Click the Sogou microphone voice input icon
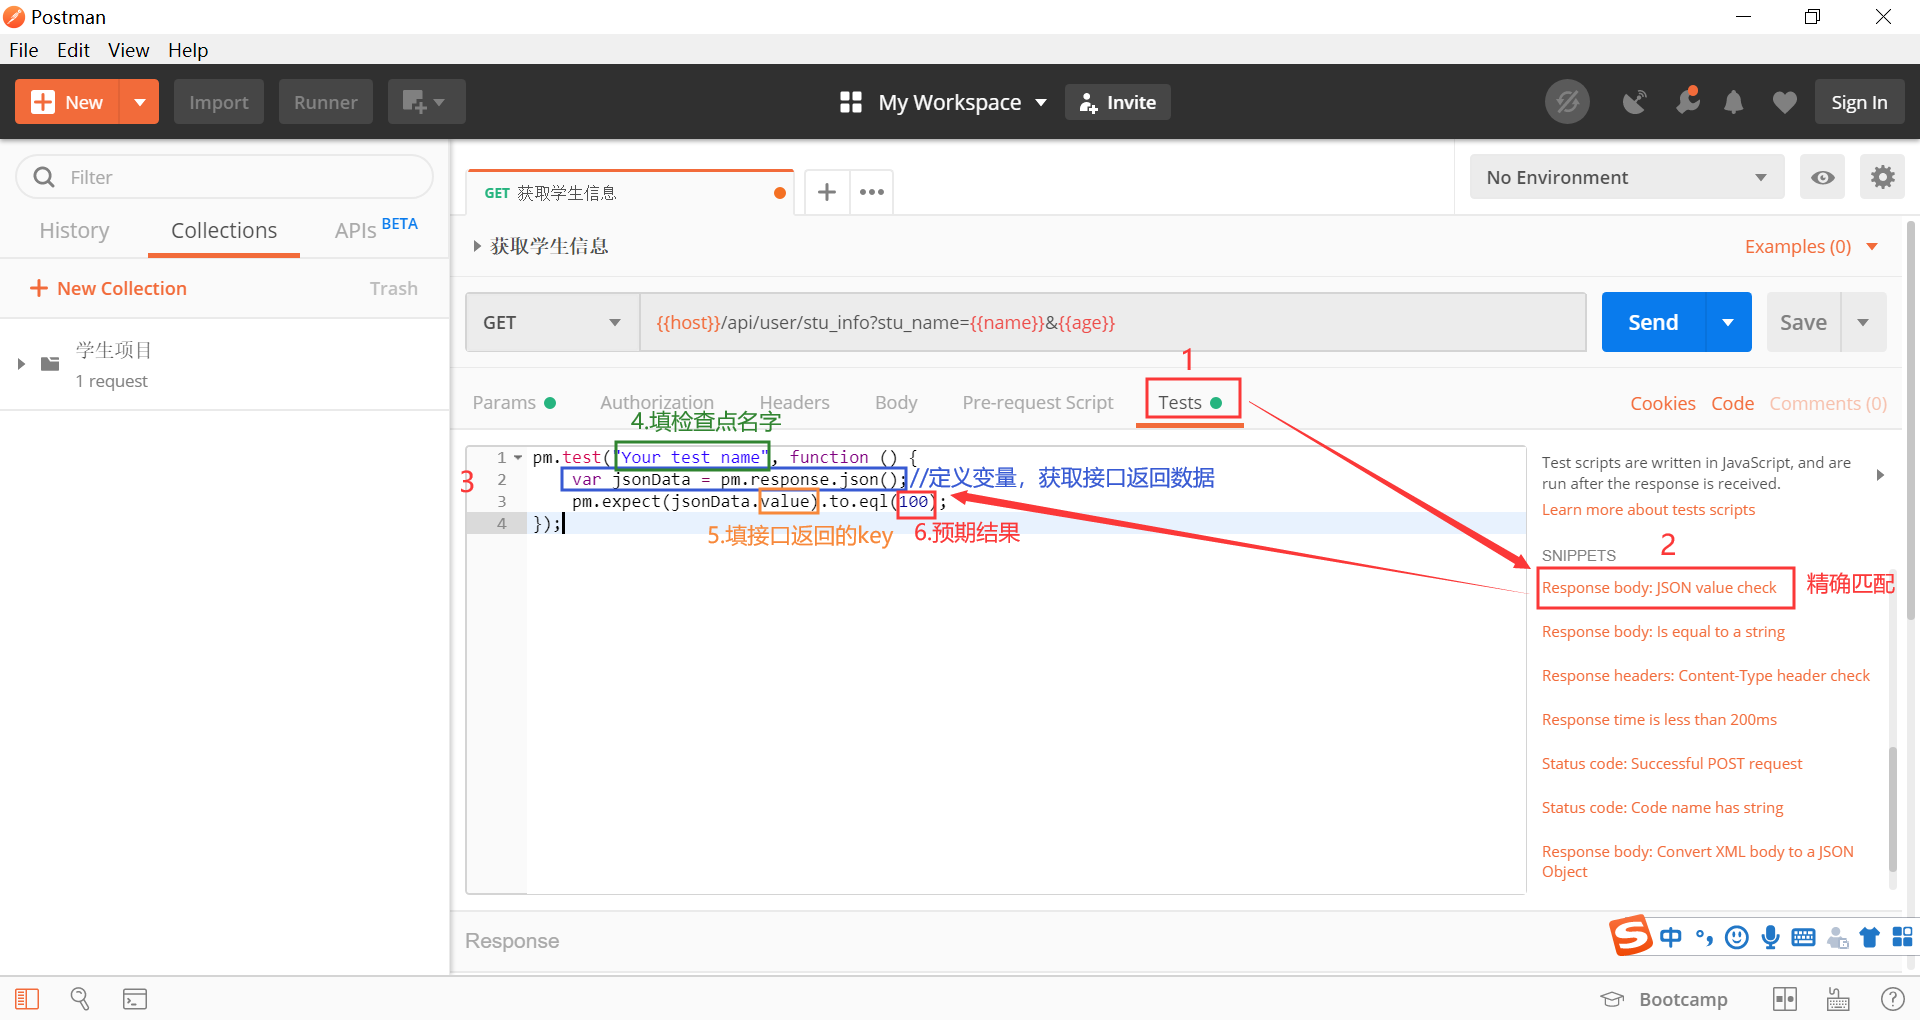Viewport: 1920px width, 1020px height. click(1771, 937)
